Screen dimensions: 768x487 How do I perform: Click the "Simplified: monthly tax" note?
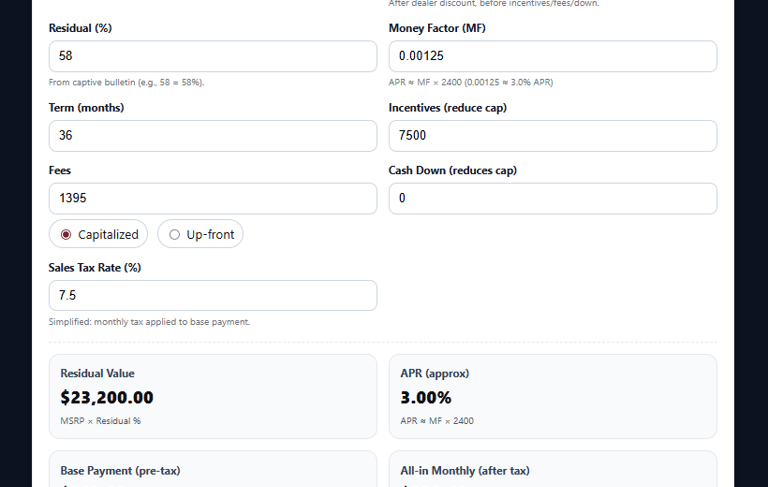[149, 322]
